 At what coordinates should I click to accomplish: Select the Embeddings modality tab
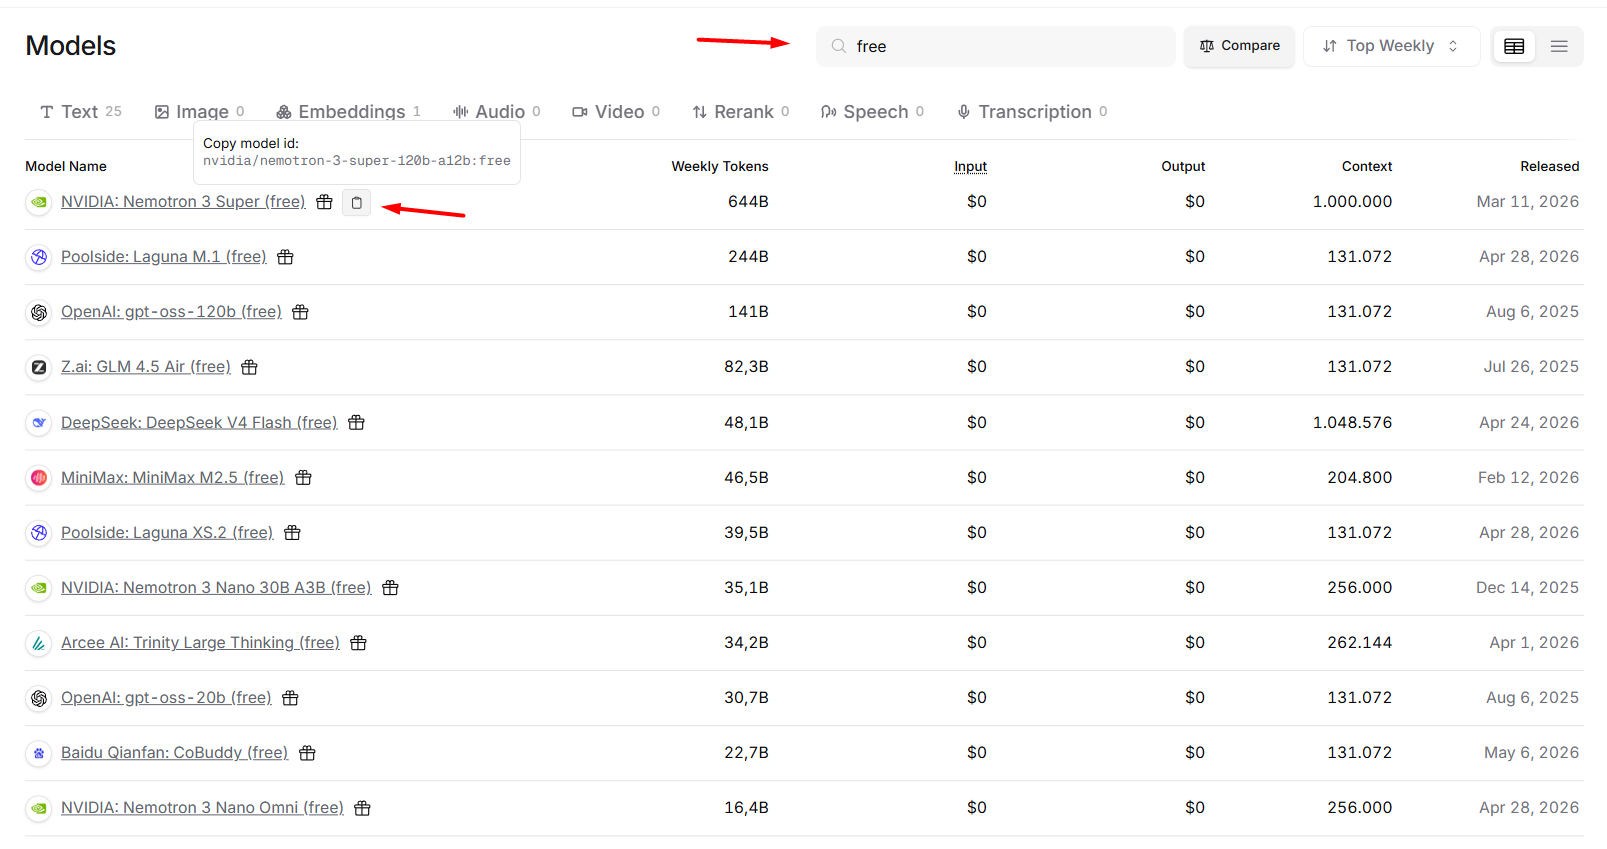[x=348, y=112]
